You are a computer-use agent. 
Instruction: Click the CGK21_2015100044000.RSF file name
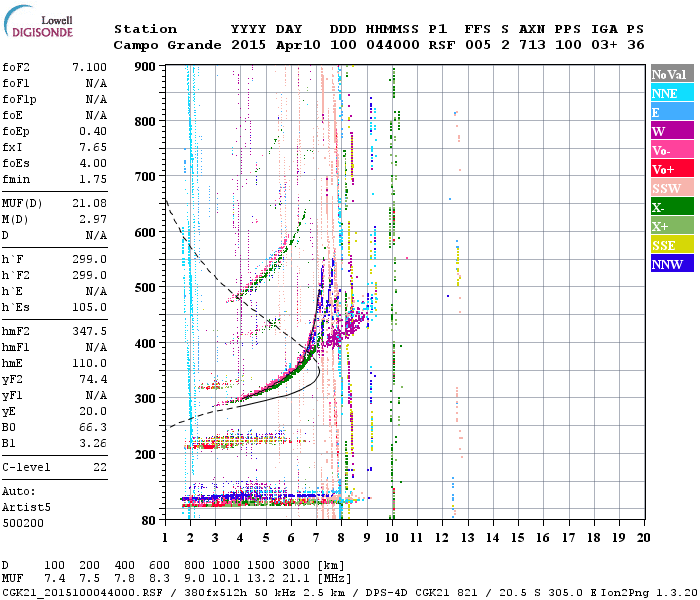[82, 592]
